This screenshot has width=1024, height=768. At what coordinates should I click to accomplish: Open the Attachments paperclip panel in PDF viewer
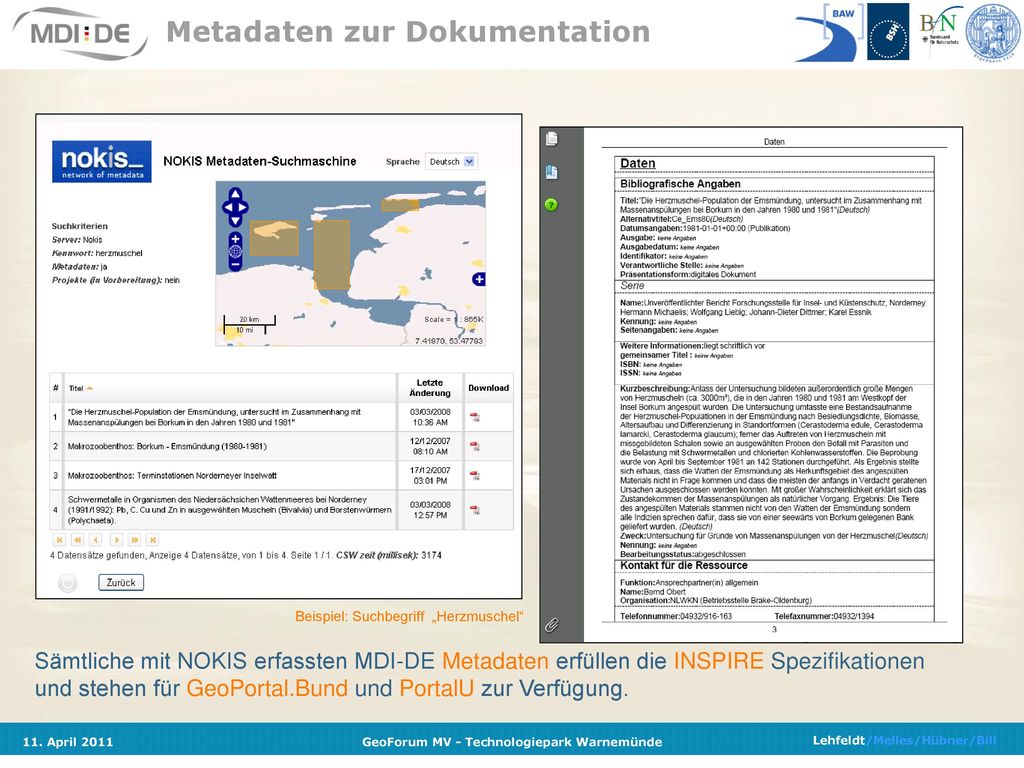pyautogui.click(x=552, y=626)
